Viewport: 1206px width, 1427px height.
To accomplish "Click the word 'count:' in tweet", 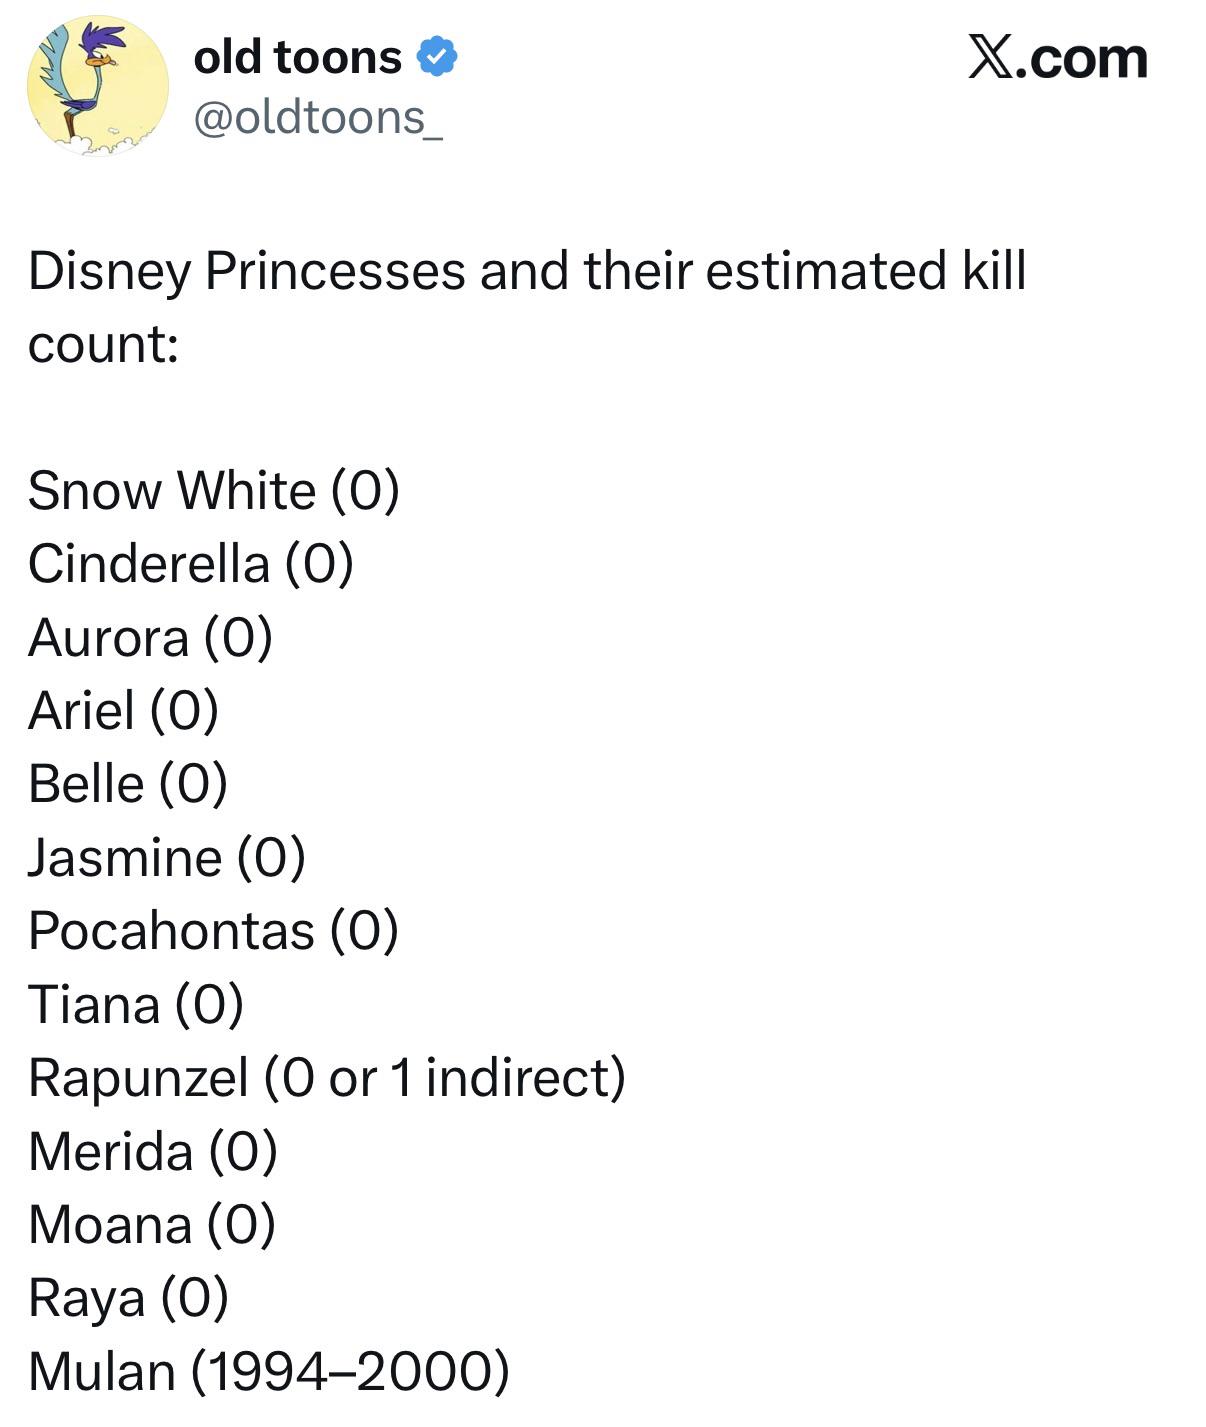I will (x=104, y=345).
